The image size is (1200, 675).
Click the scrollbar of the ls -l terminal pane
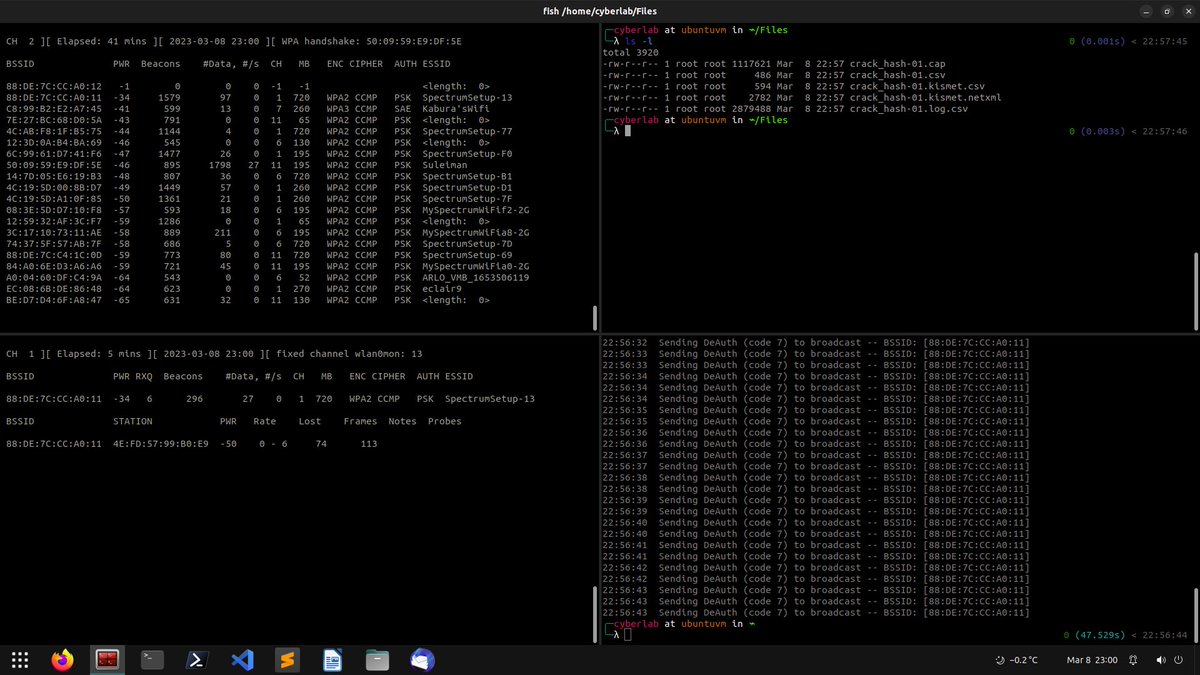click(1196, 290)
